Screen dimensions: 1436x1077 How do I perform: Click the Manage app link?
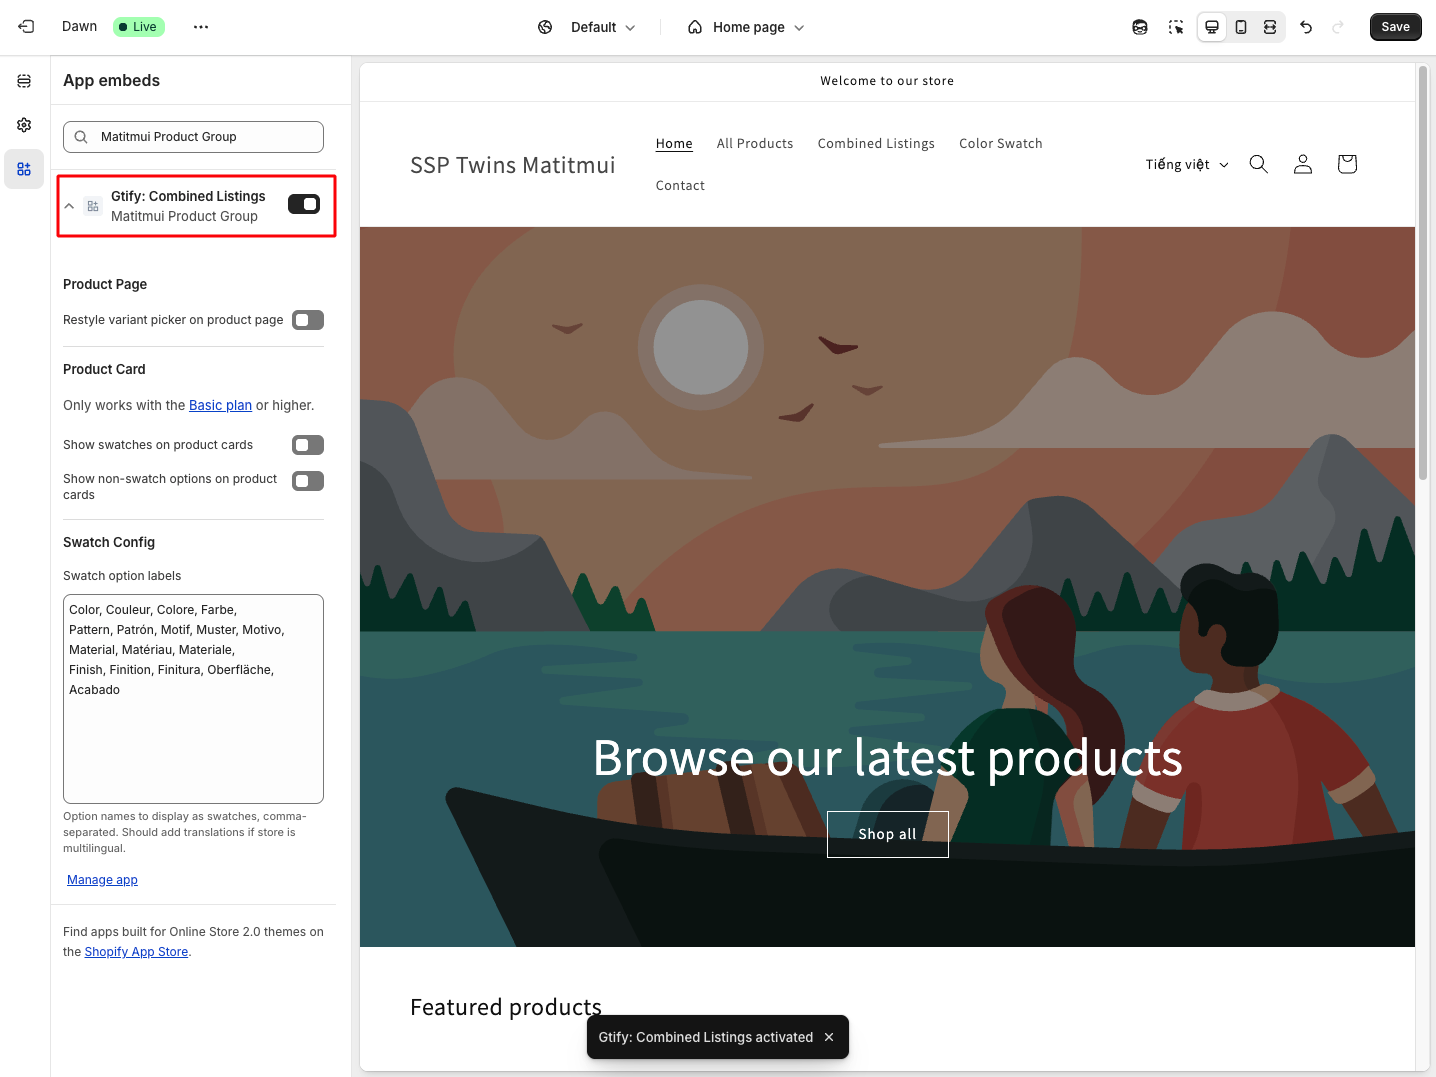pos(102,880)
